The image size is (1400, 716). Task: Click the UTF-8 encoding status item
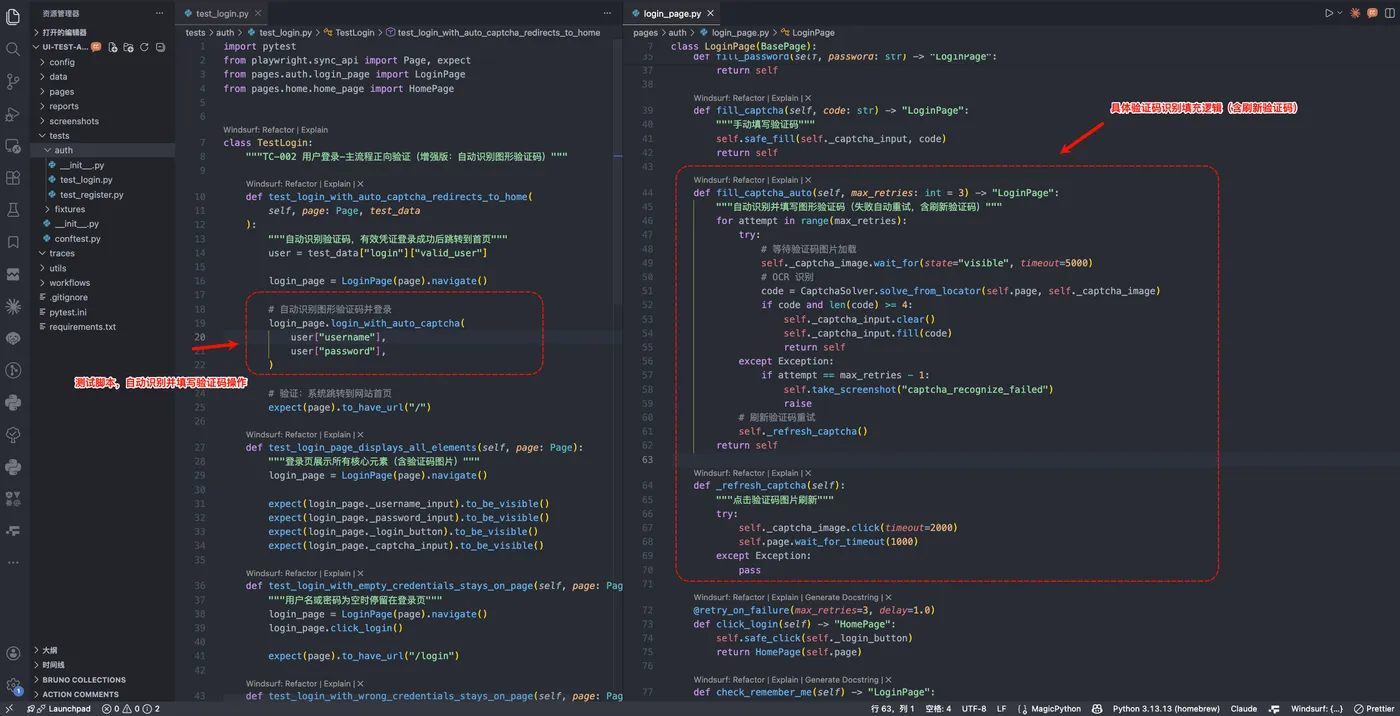[x=974, y=708]
